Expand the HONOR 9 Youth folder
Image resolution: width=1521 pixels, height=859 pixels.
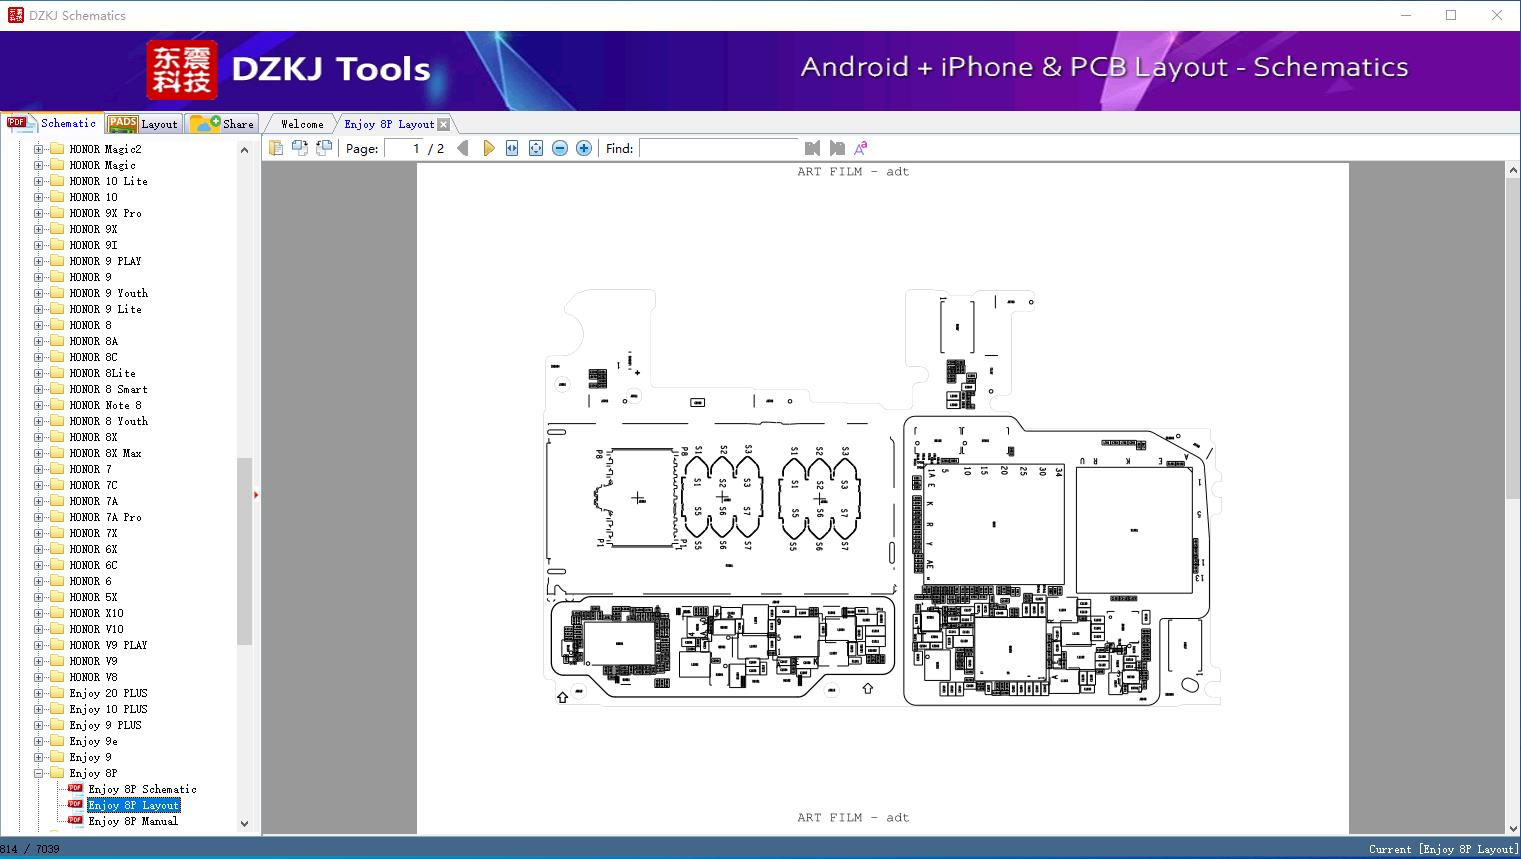tap(38, 293)
